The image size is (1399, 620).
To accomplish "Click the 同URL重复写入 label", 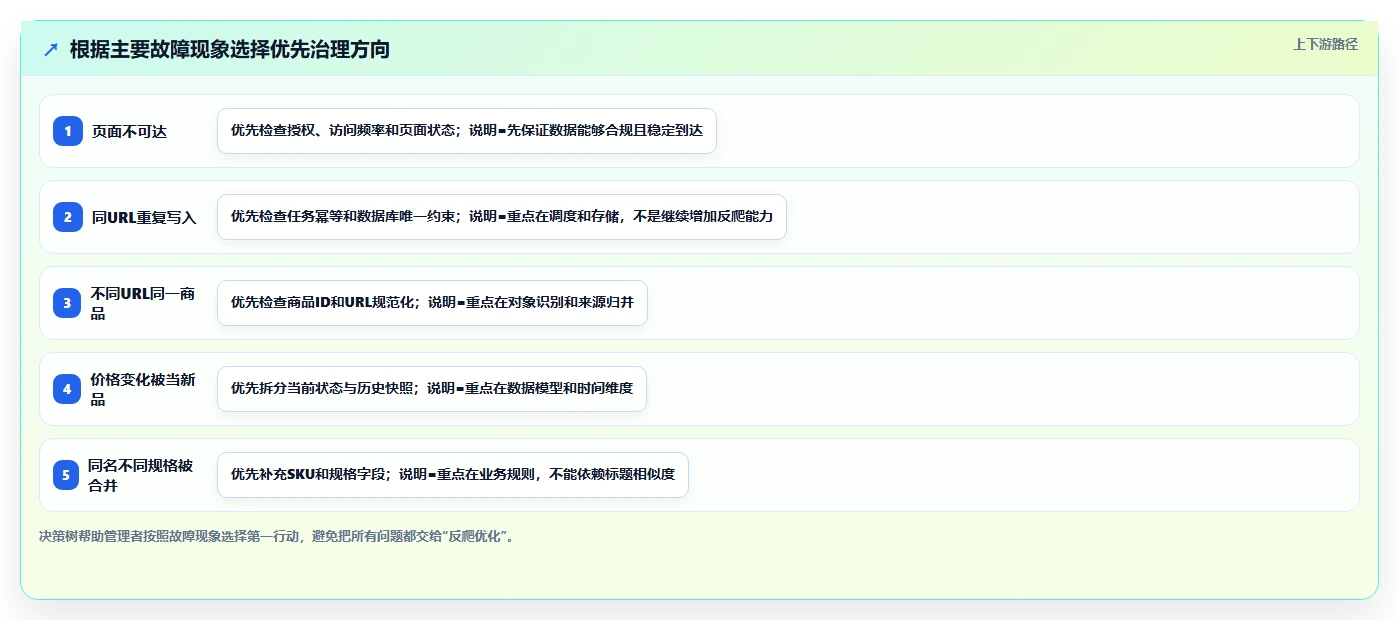I will 144,217.
